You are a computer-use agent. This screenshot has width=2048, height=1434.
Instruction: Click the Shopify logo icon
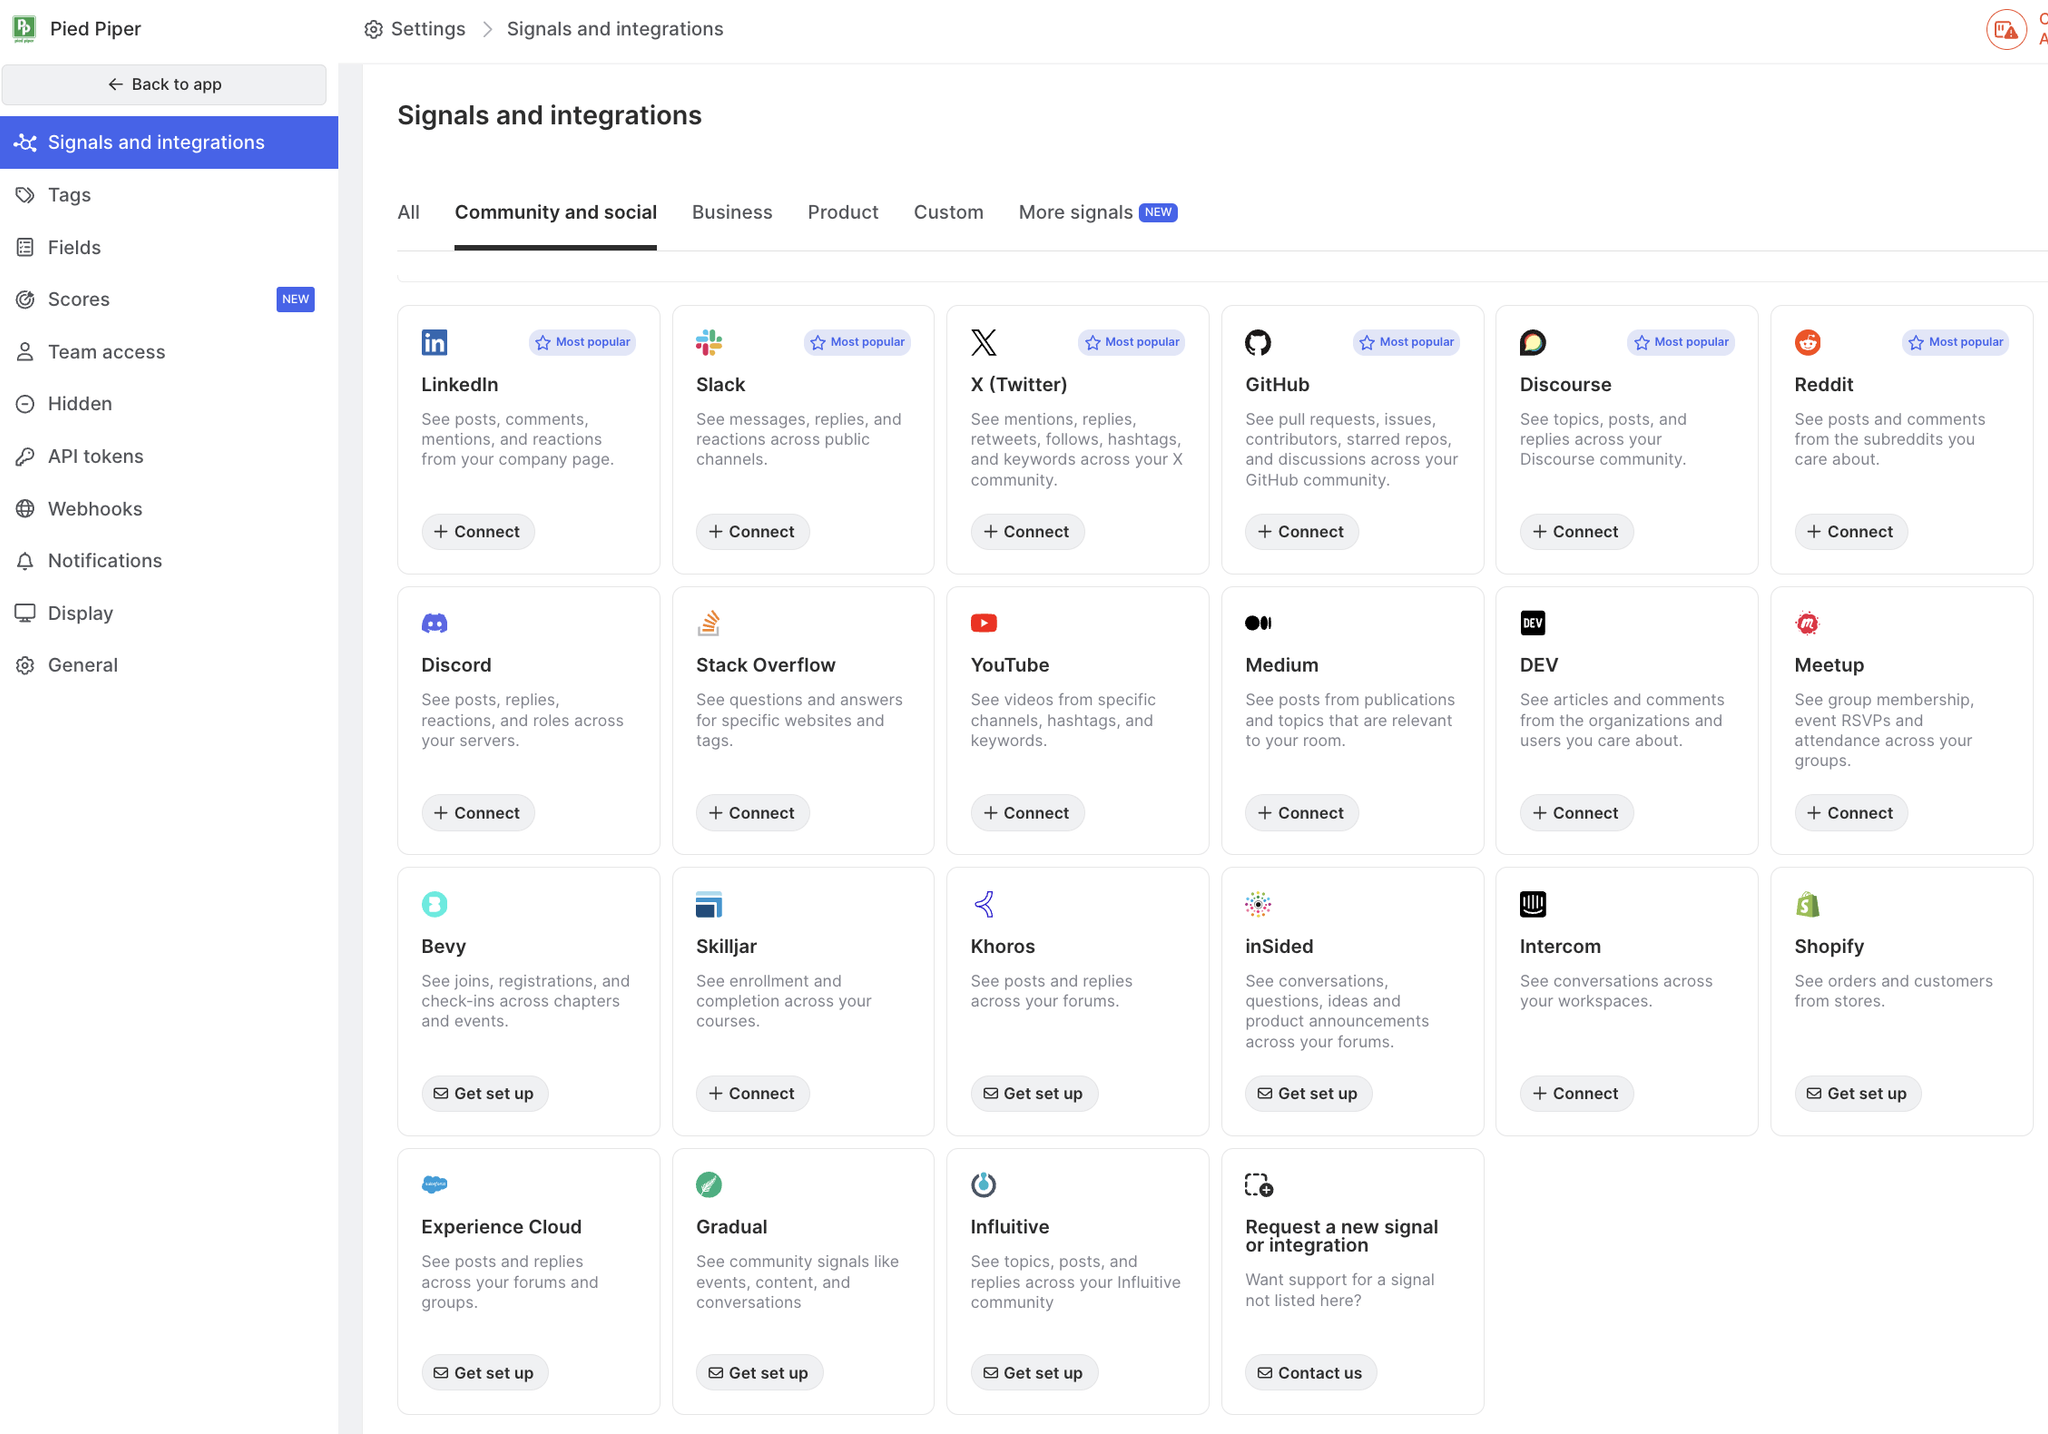1807,904
